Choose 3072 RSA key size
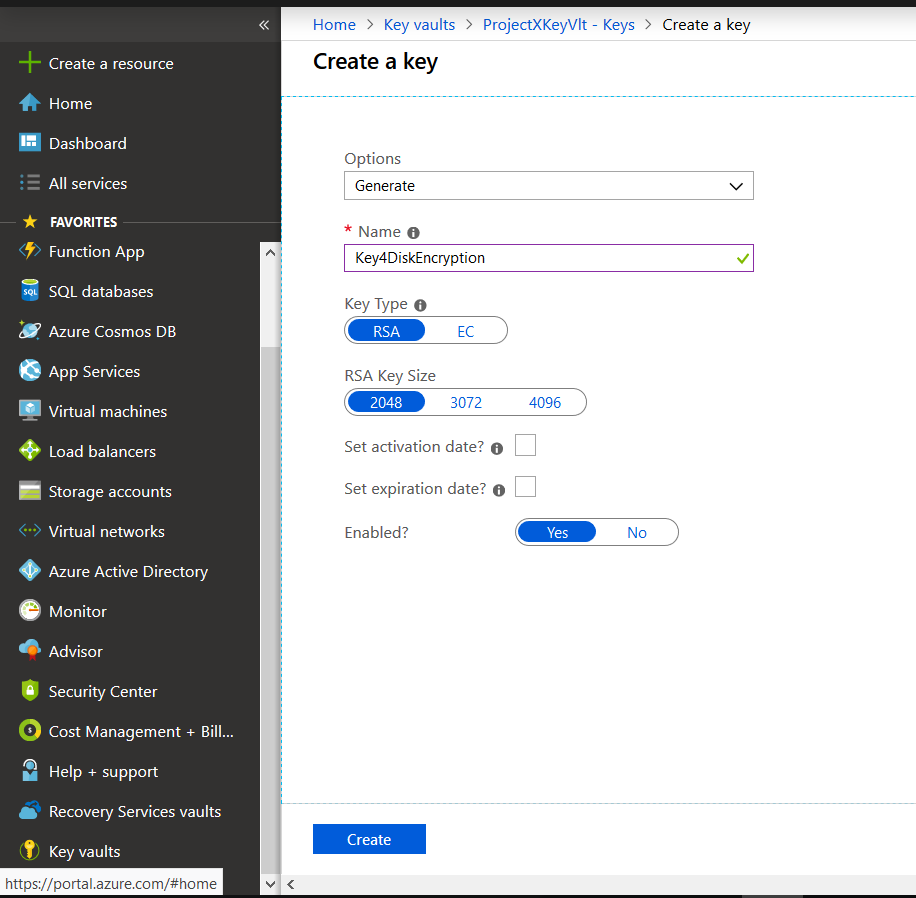The height and width of the screenshot is (898, 916). pos(466,402)
